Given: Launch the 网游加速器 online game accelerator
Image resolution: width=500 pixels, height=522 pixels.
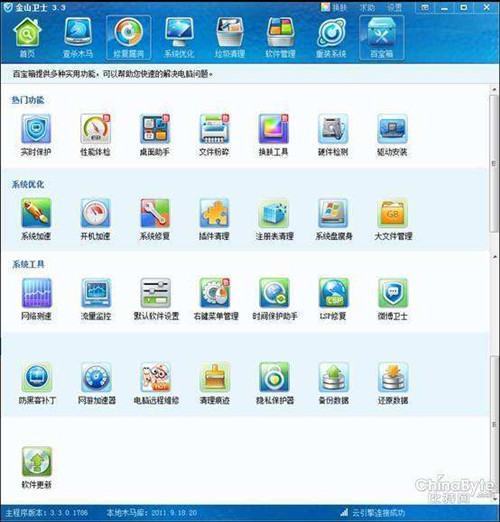Looking at the screenshot, I should coord(96,383).
